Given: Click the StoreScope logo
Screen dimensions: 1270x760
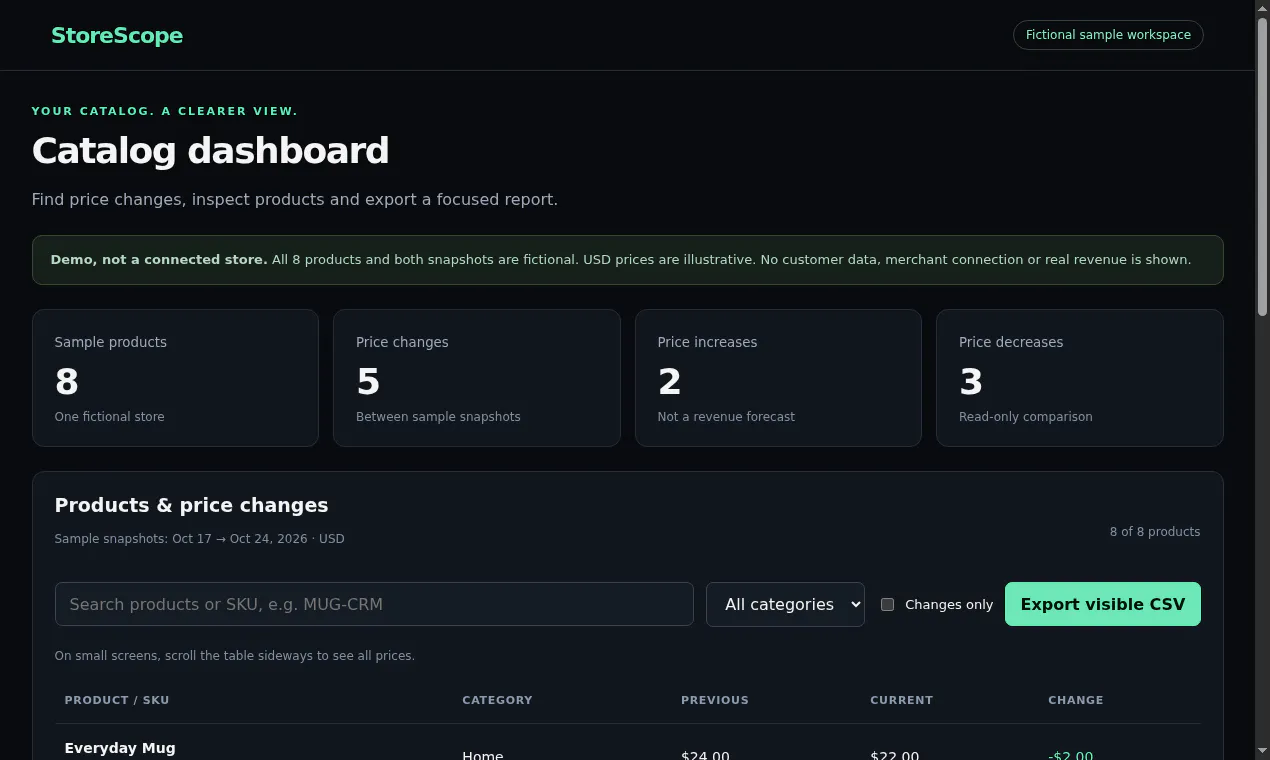Looking at the screenshot, I should (117, 36).
